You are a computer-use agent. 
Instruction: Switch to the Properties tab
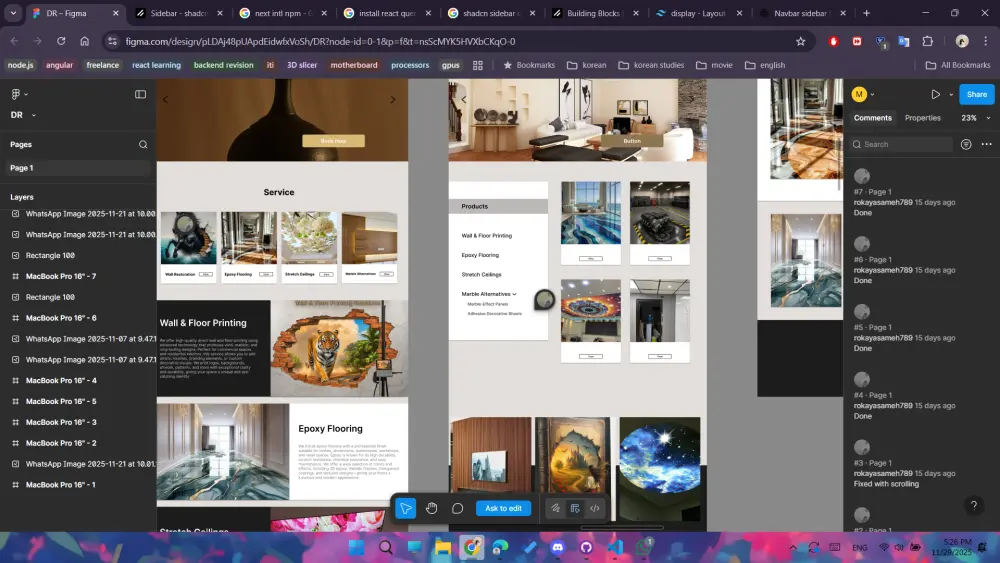922,118
